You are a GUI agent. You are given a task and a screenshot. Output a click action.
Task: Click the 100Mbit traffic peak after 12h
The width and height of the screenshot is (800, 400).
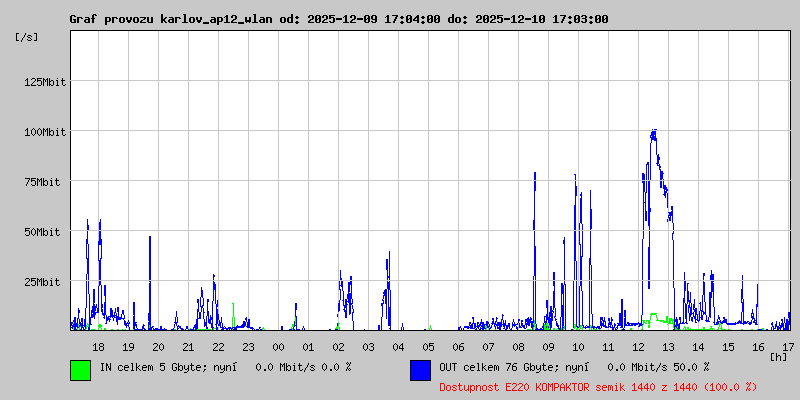click(x=654, y=134)
